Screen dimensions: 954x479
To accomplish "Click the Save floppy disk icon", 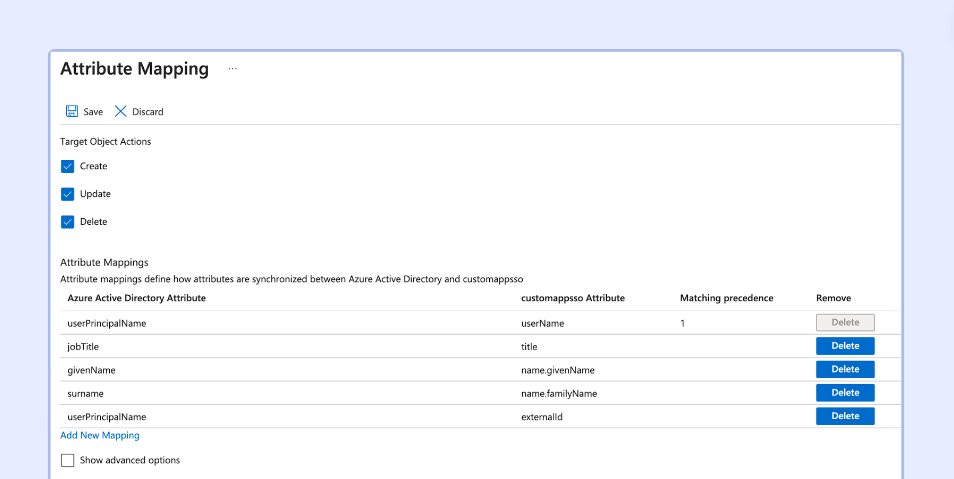I will (x=72, y=112).
